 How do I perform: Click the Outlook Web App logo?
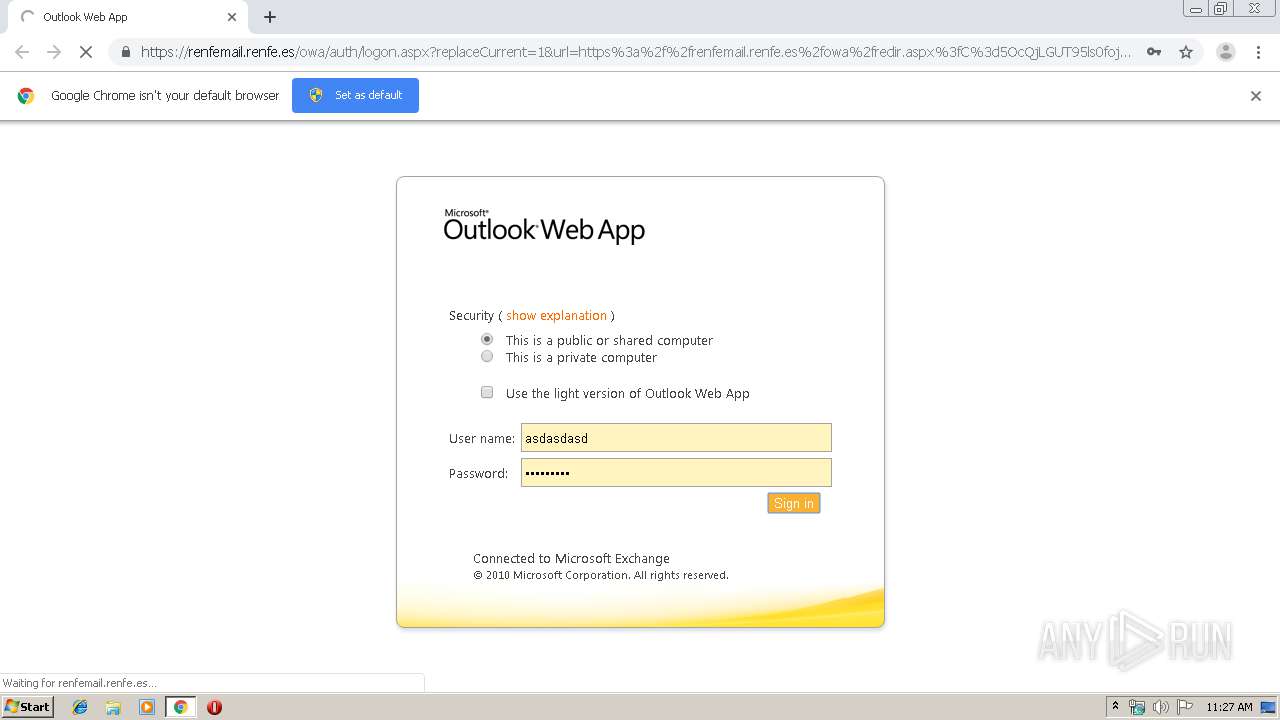pos(544,226)
